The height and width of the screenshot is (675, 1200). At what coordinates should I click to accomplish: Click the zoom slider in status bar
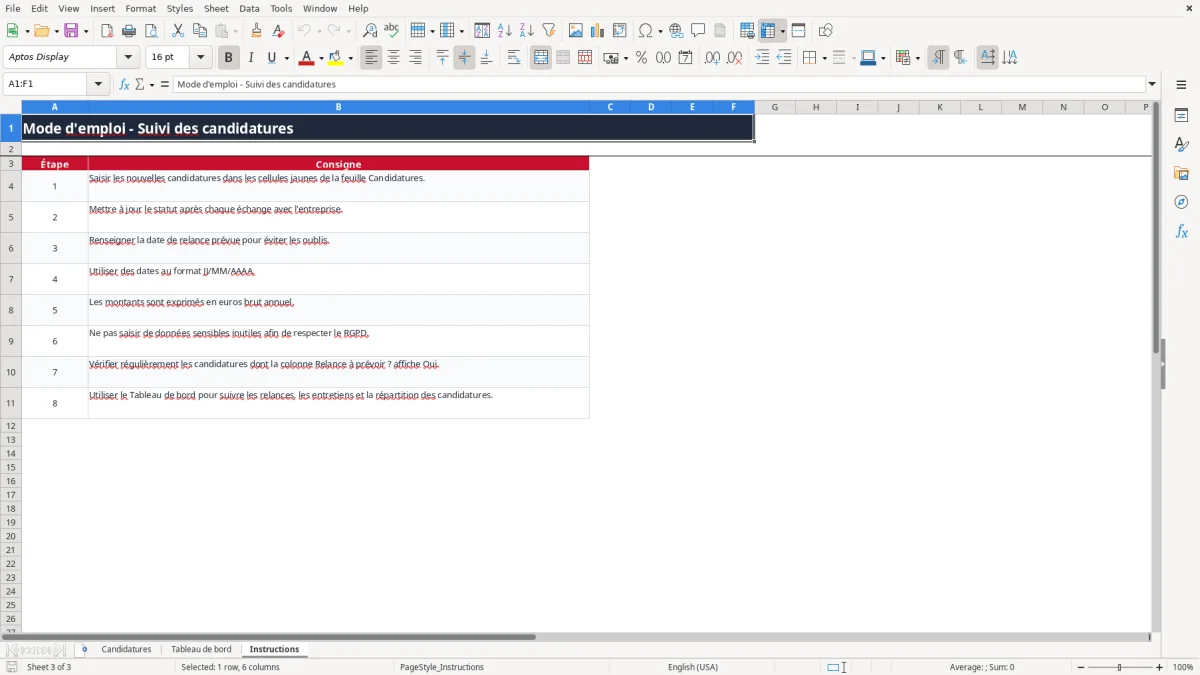(x=1120, y=667)
